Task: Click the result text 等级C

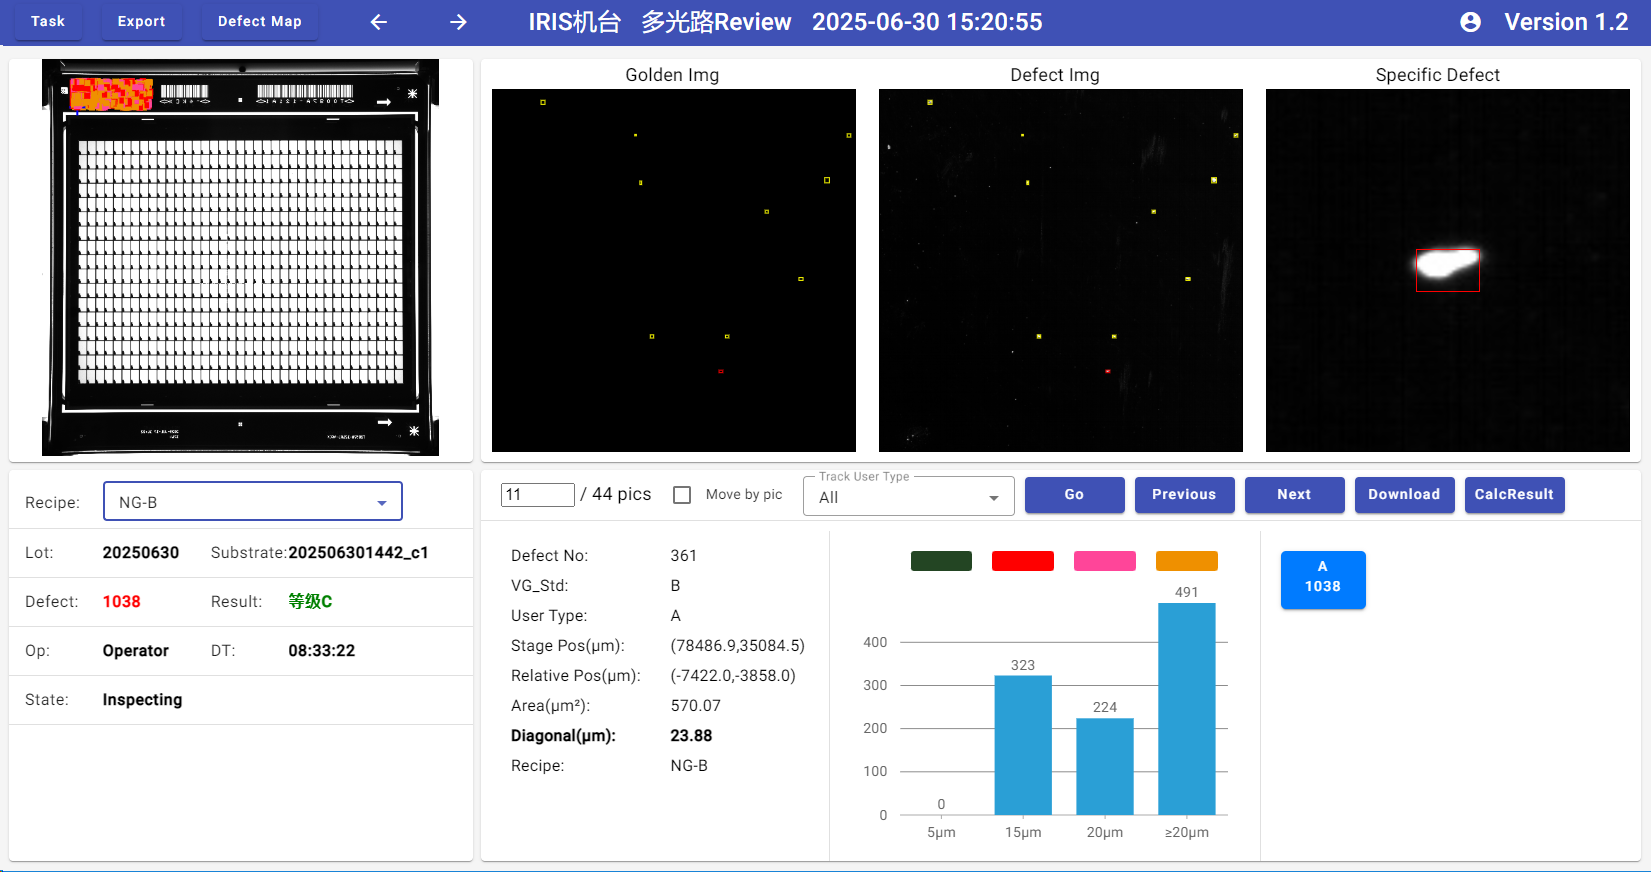Action: 310,601
